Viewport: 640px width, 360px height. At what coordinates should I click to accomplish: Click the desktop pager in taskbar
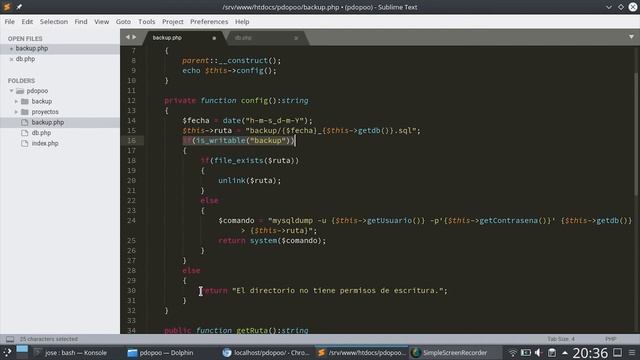[22, 352]
